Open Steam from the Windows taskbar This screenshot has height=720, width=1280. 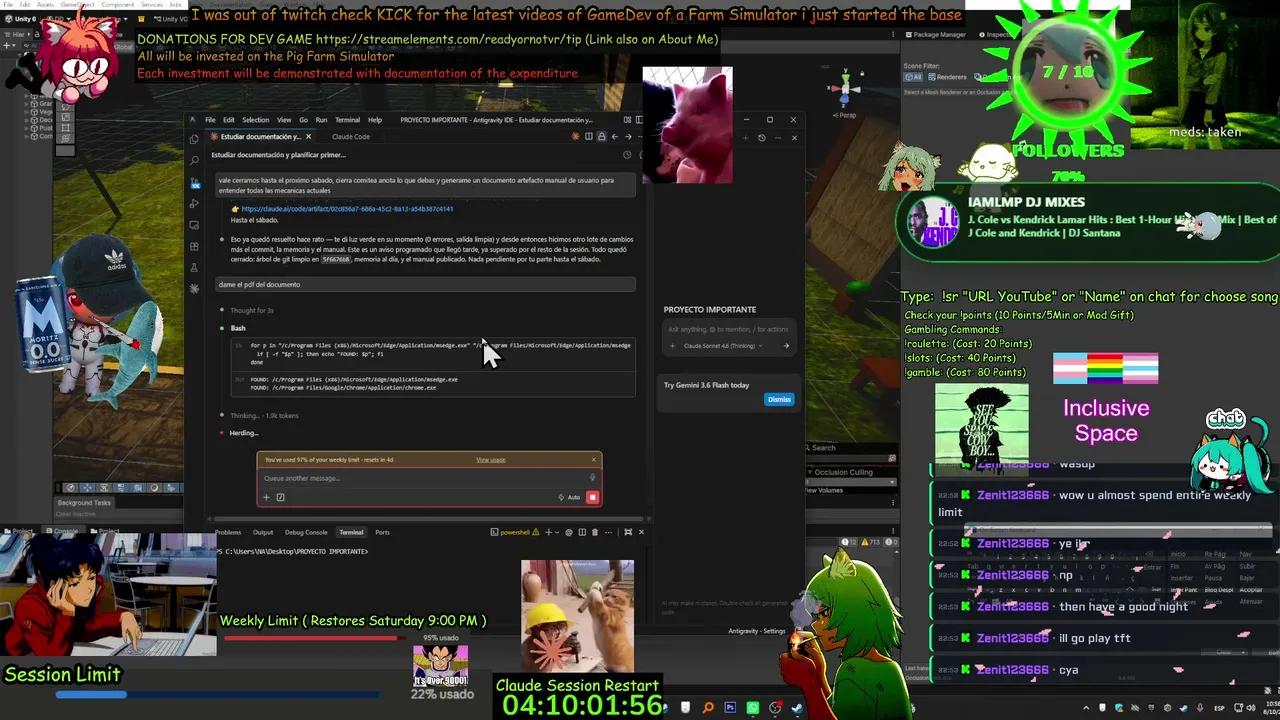796,708
